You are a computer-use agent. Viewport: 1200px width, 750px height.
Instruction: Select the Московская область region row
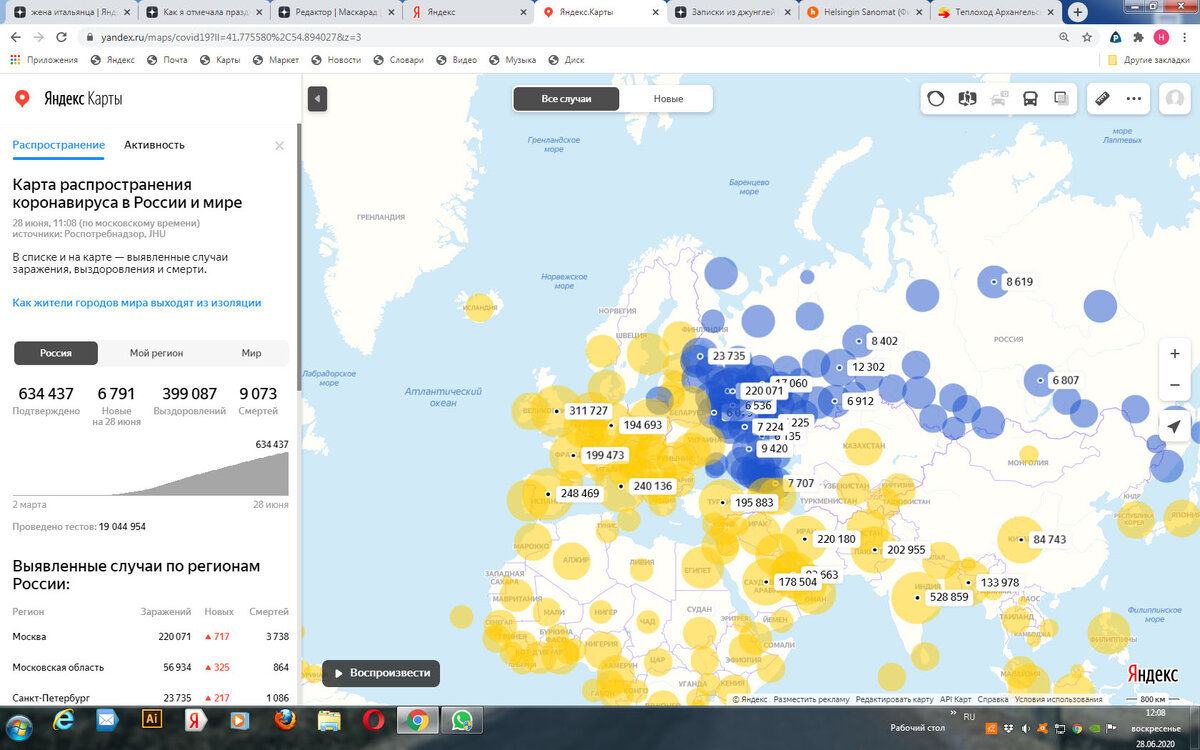click(x=150, y=667)
